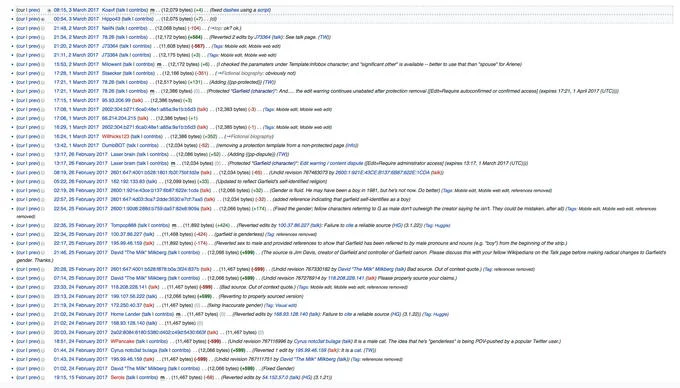Image resolution: width=680 pixels, height=388 pixels.
Task: Open the 00:54, 3 March 2017 revision
Action: pos(76,19)
